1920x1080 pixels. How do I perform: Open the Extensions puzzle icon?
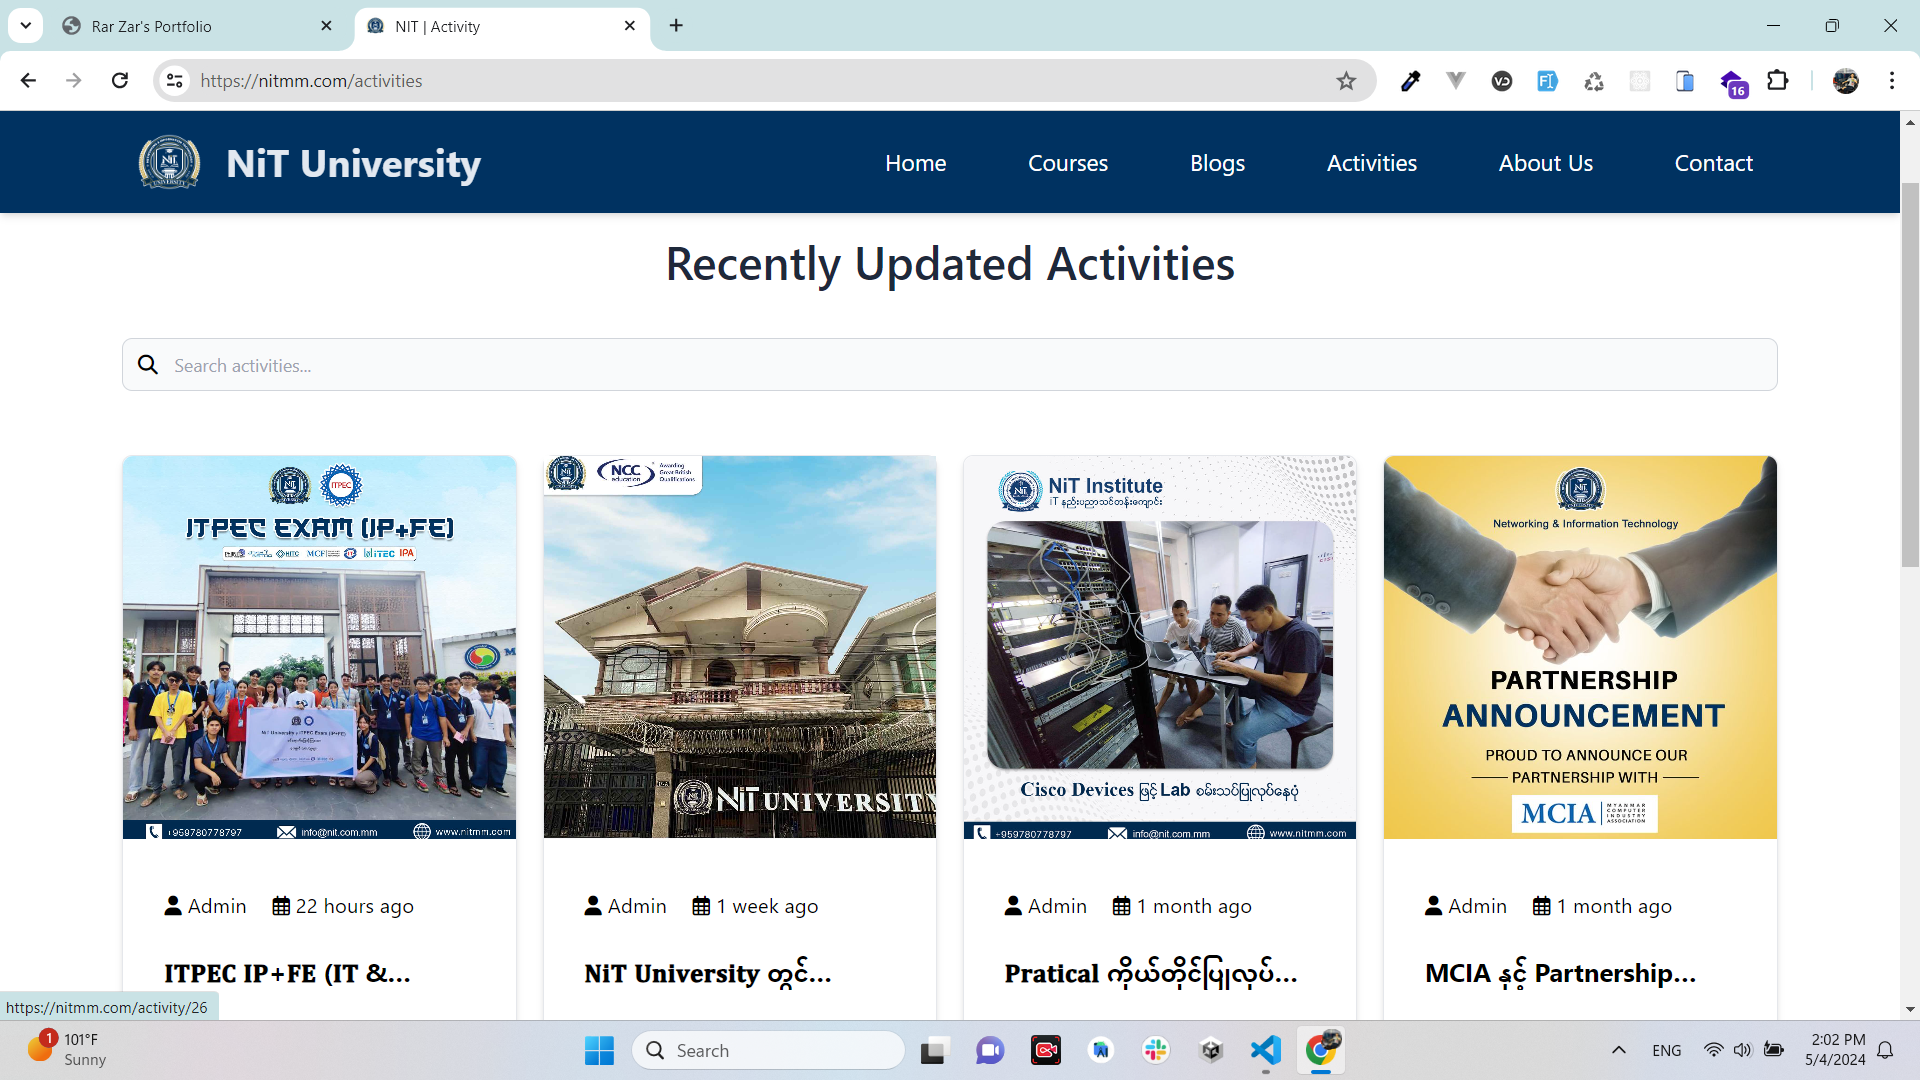pyautogui.click(x=1778, y=81)
